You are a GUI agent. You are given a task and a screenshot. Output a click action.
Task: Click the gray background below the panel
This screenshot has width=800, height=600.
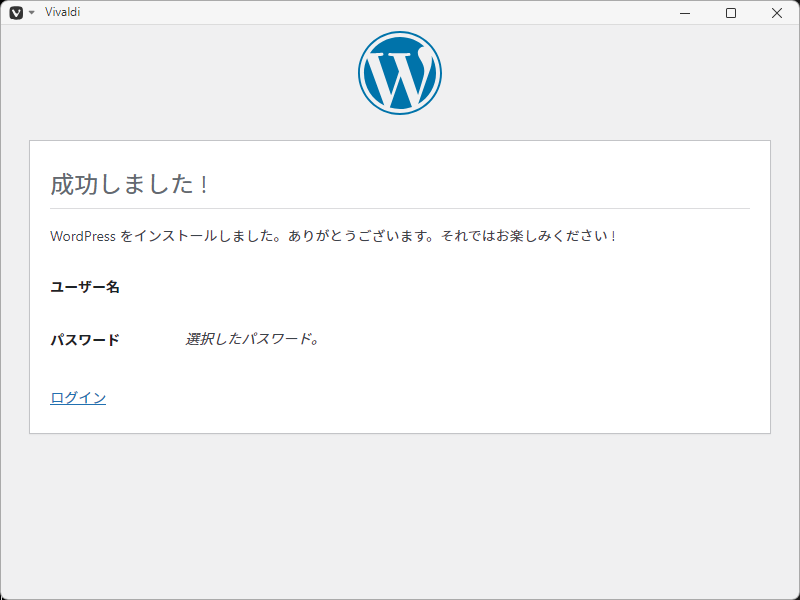(x=400, y=515)
